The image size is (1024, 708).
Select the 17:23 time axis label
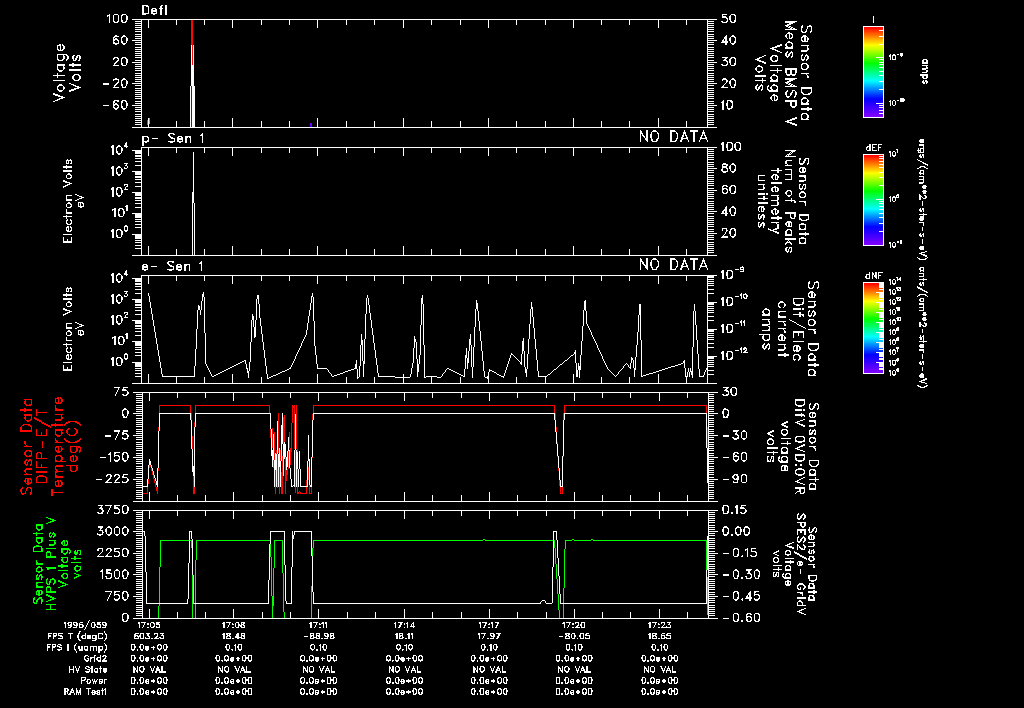click(x=659, y=624)
